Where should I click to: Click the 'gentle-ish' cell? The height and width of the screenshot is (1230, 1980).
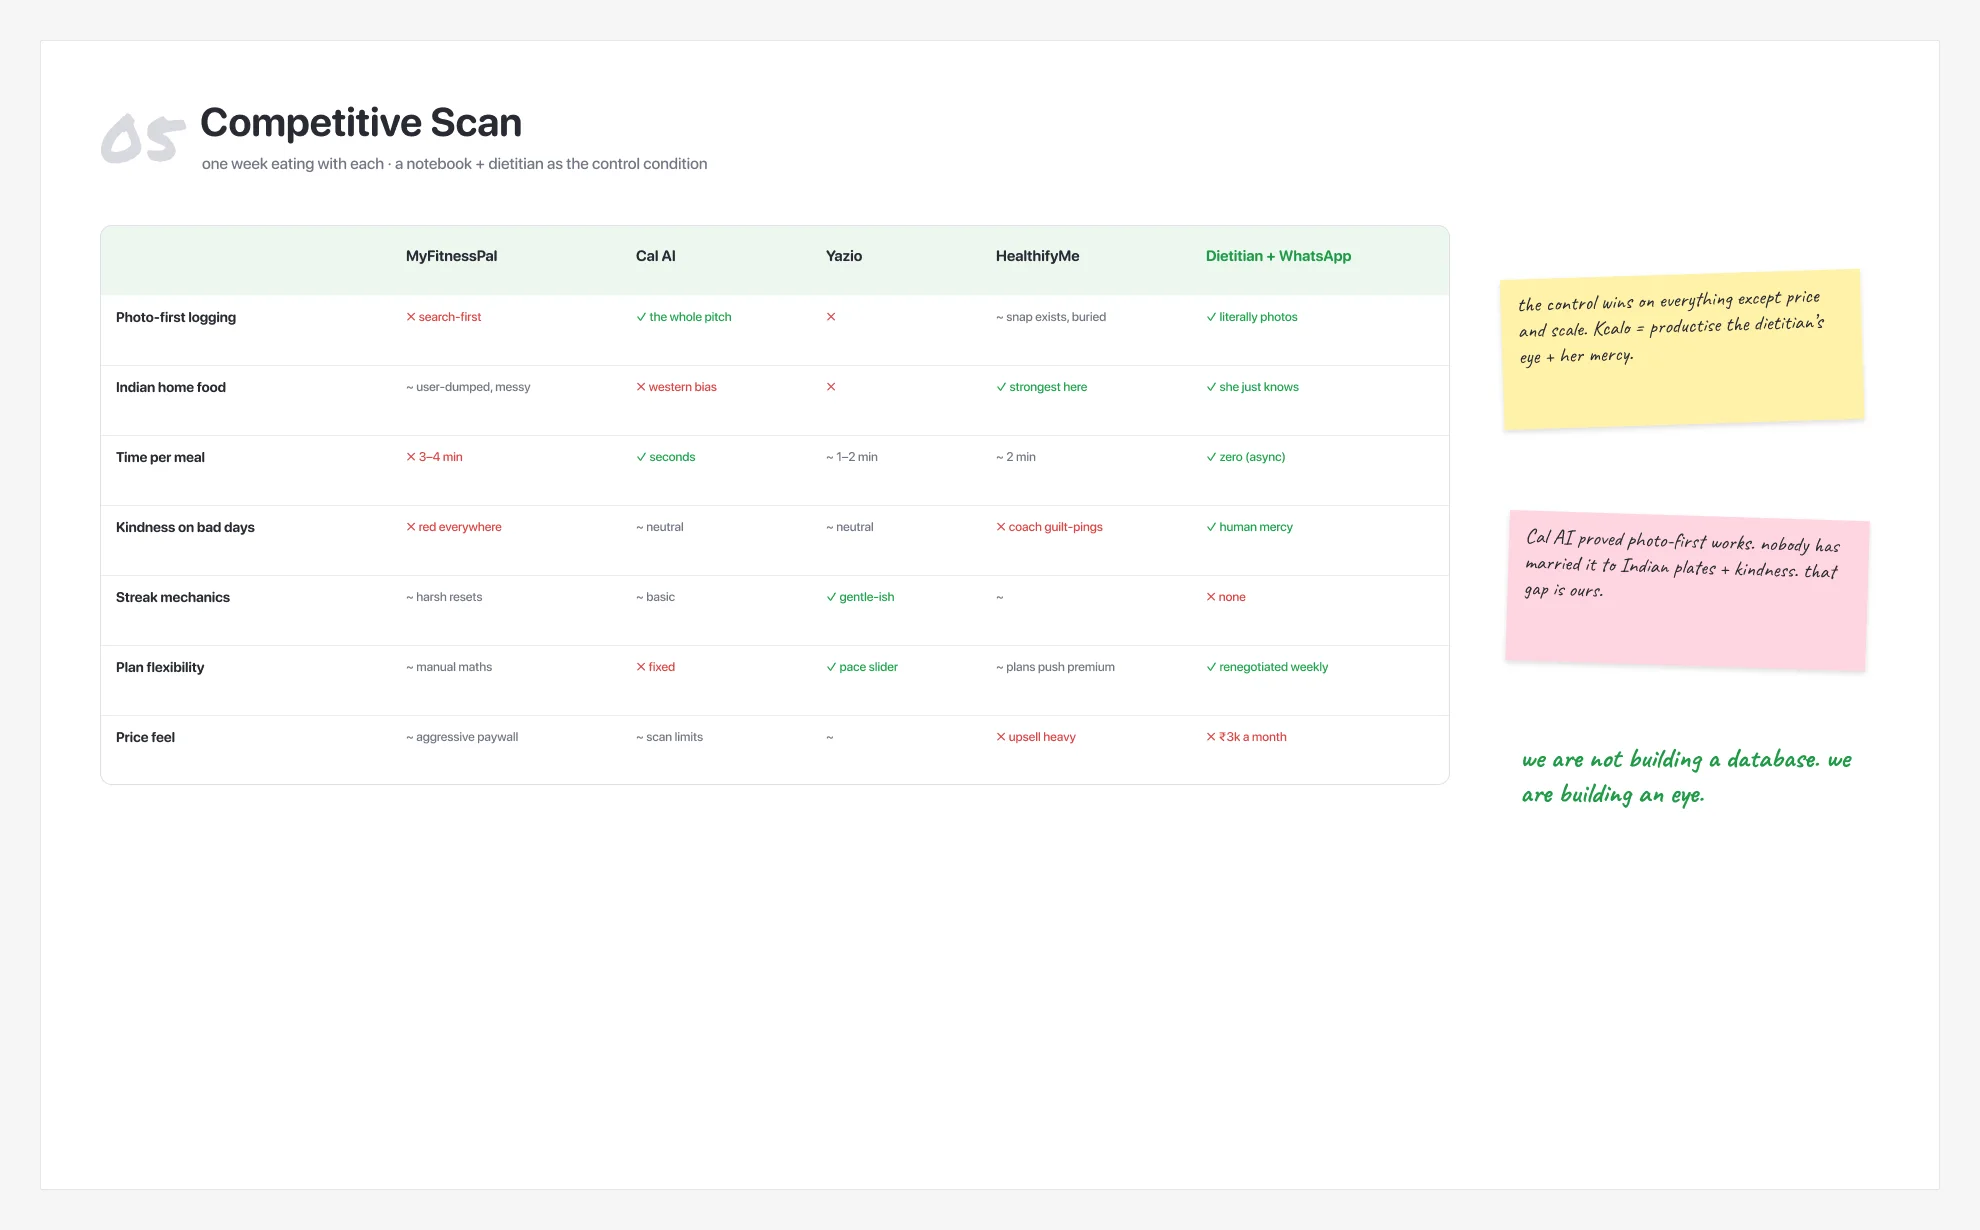point(860,597)
